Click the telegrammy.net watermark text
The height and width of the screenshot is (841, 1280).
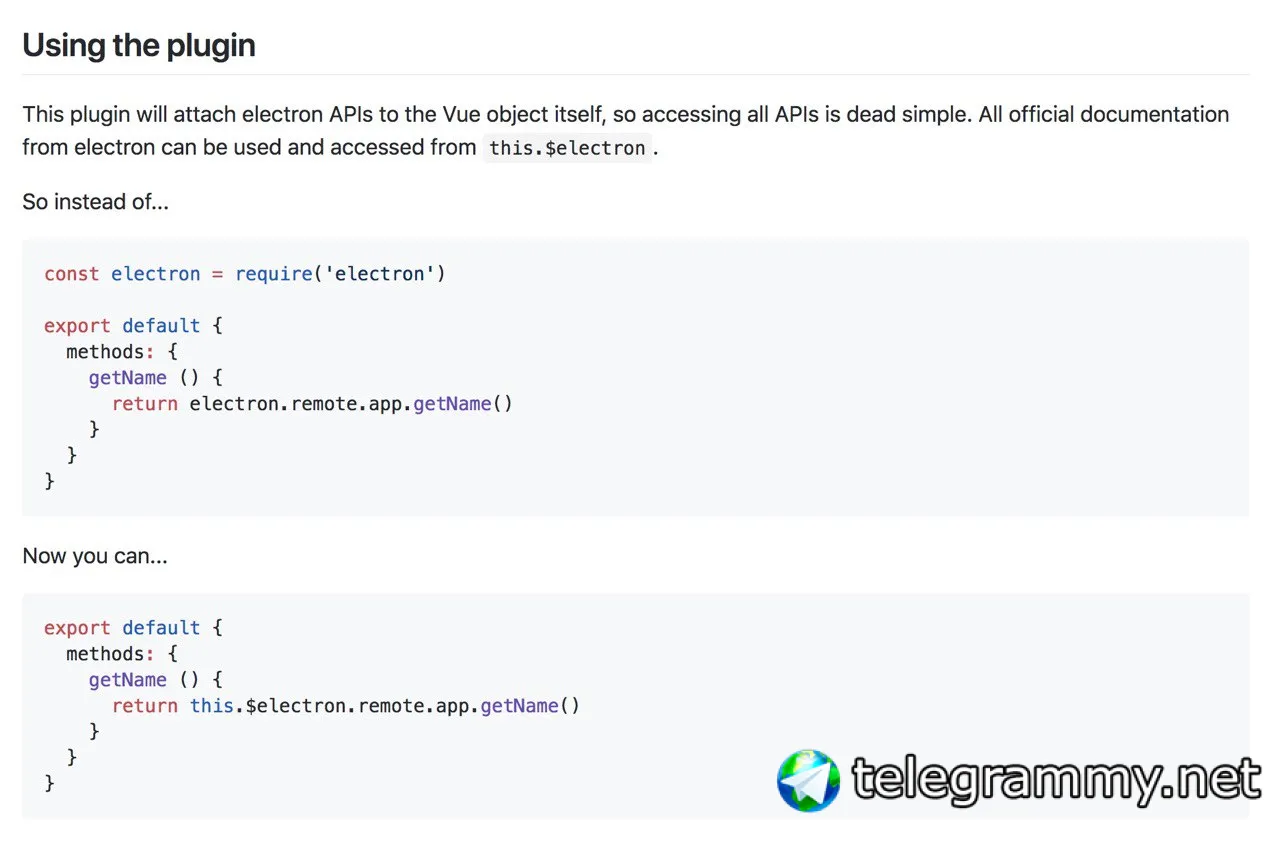click(1056, 780)
